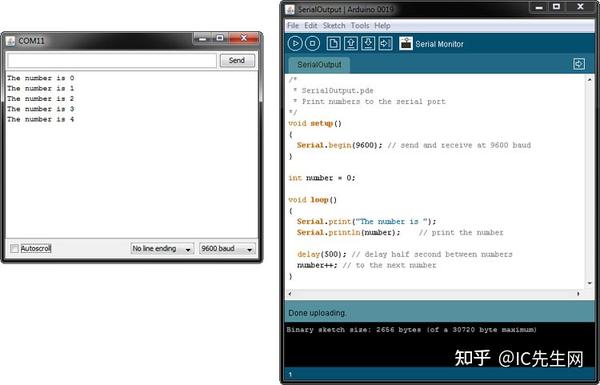Image resolution: width=600 pixels, height=385 pixels.
Task: Click the tab menu arrow icon
Action: click(579, 64)
